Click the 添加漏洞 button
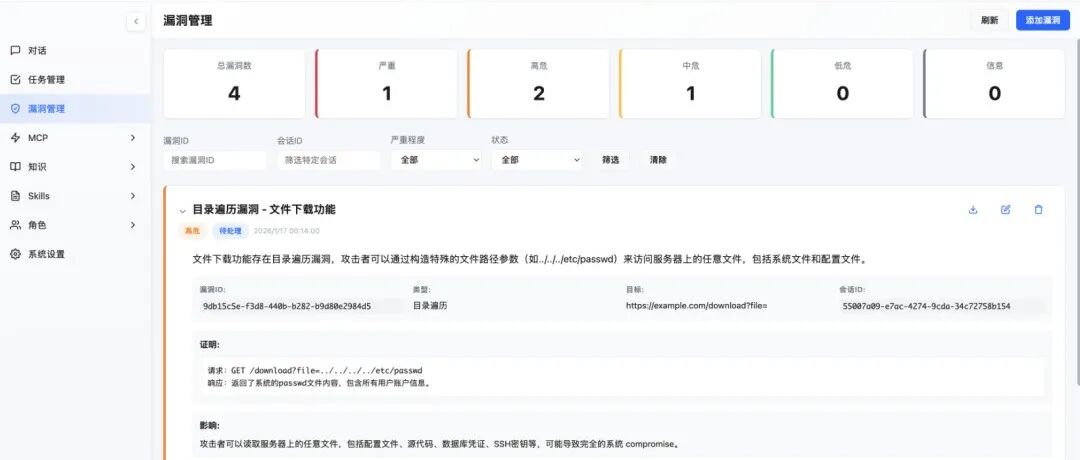Viewport: 1080px width, 460px height. [1043, 21]
